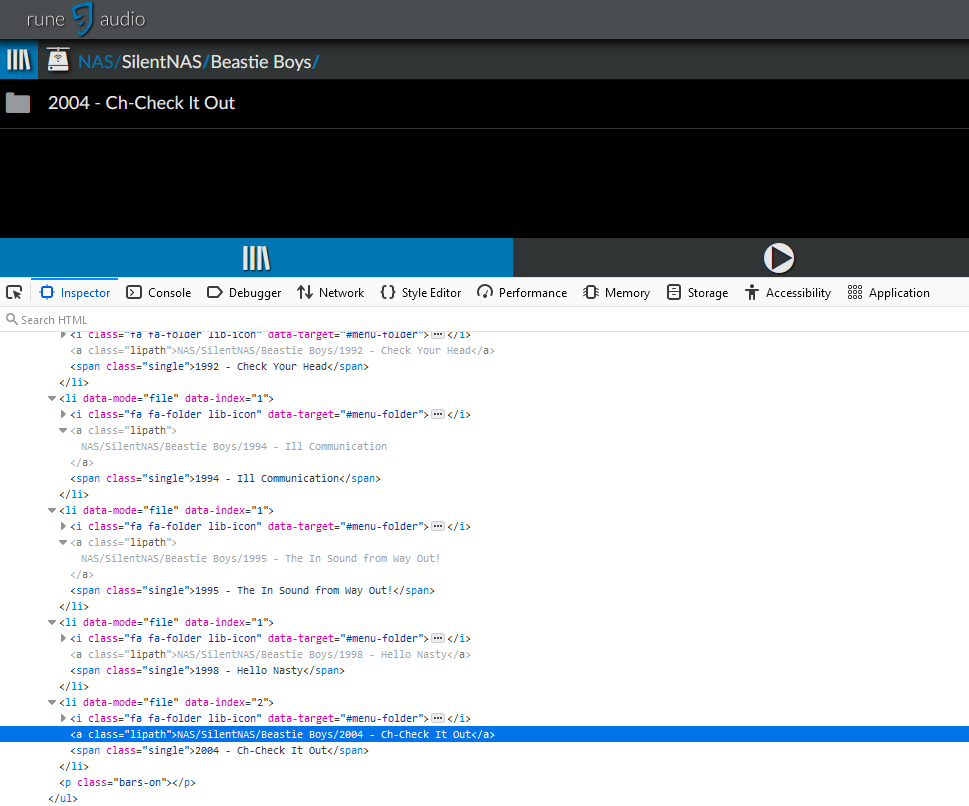Open the Console devtools tab

tap(159, 292)
